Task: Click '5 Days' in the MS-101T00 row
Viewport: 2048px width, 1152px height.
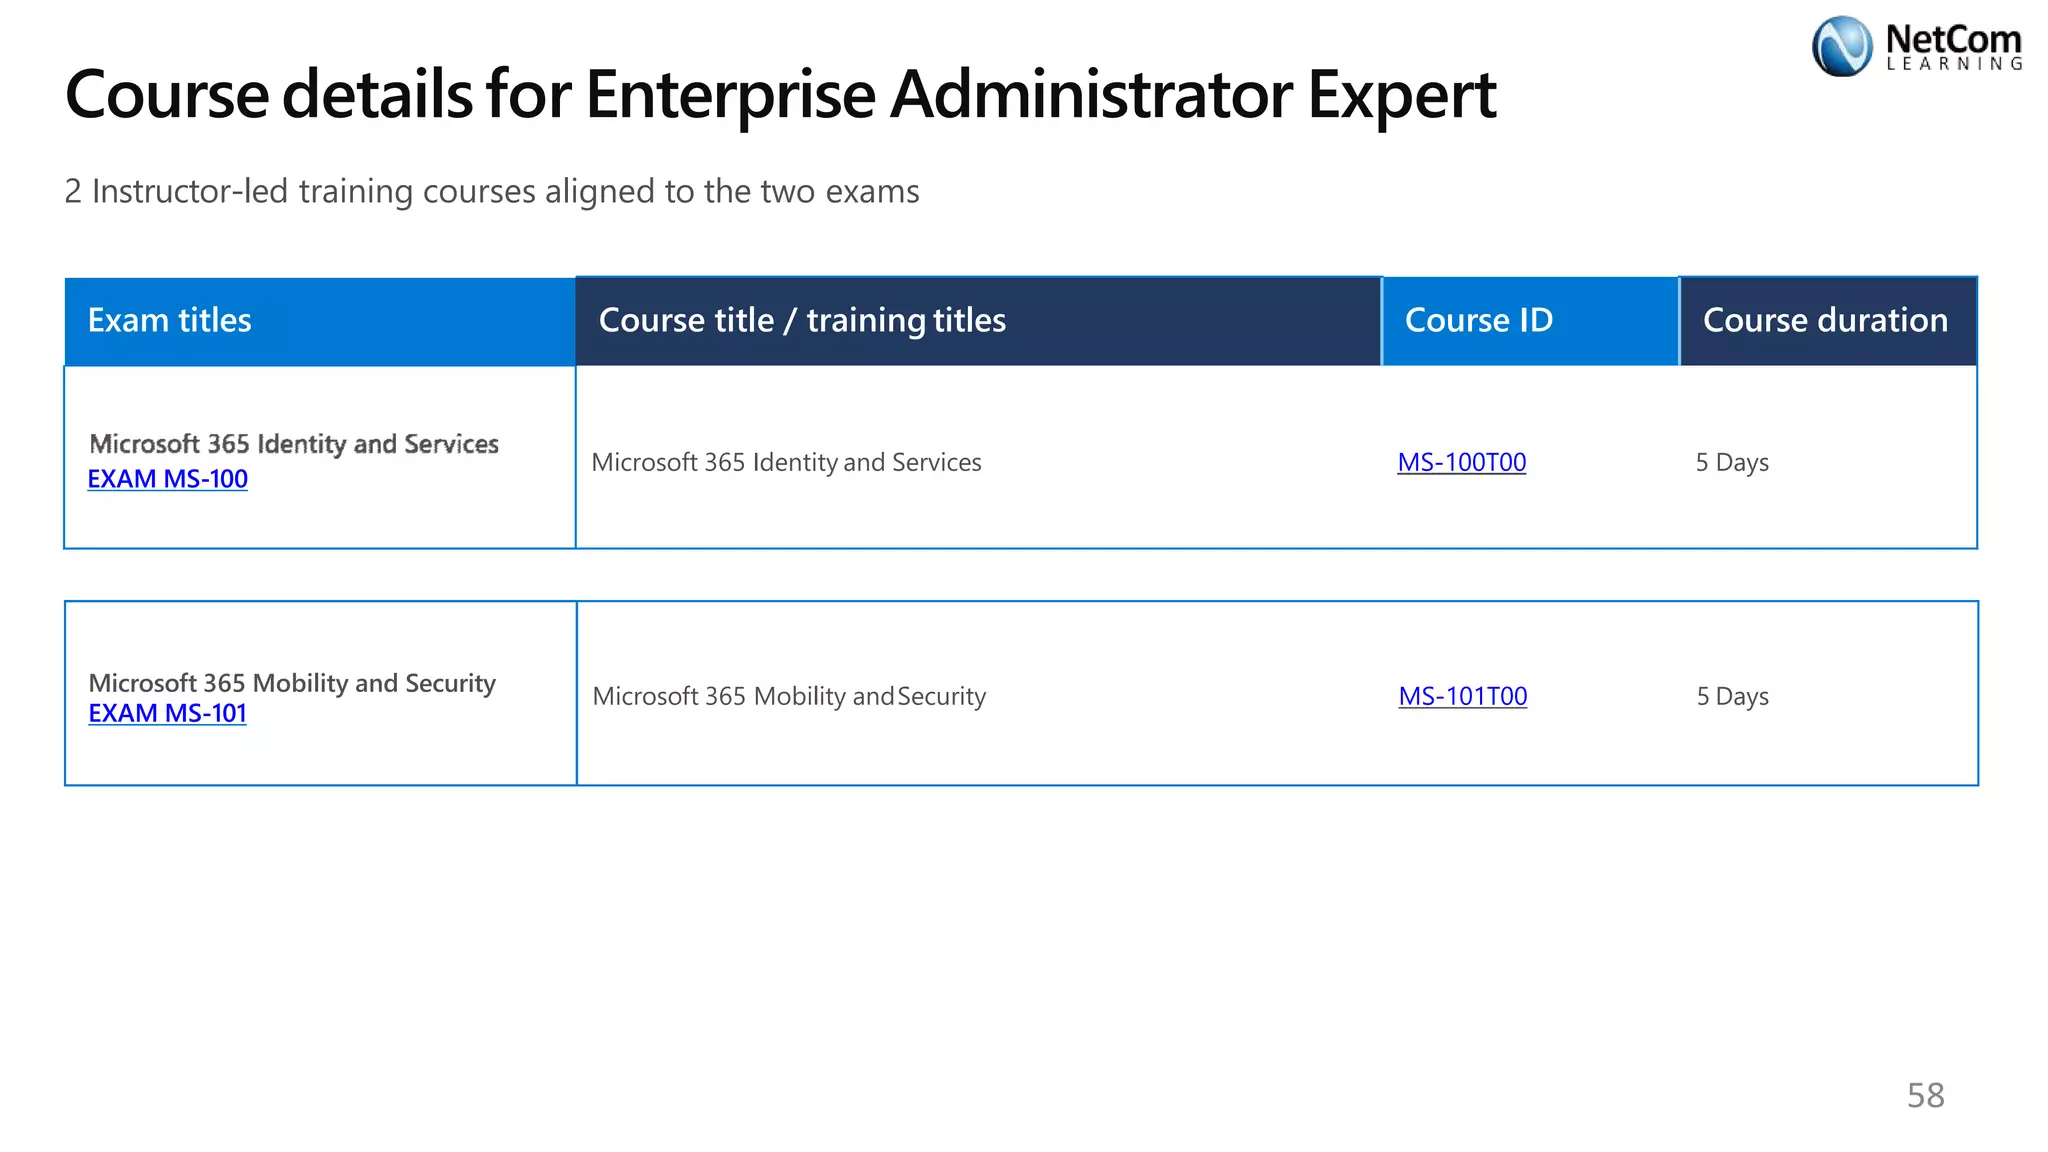Action: 1733,696
